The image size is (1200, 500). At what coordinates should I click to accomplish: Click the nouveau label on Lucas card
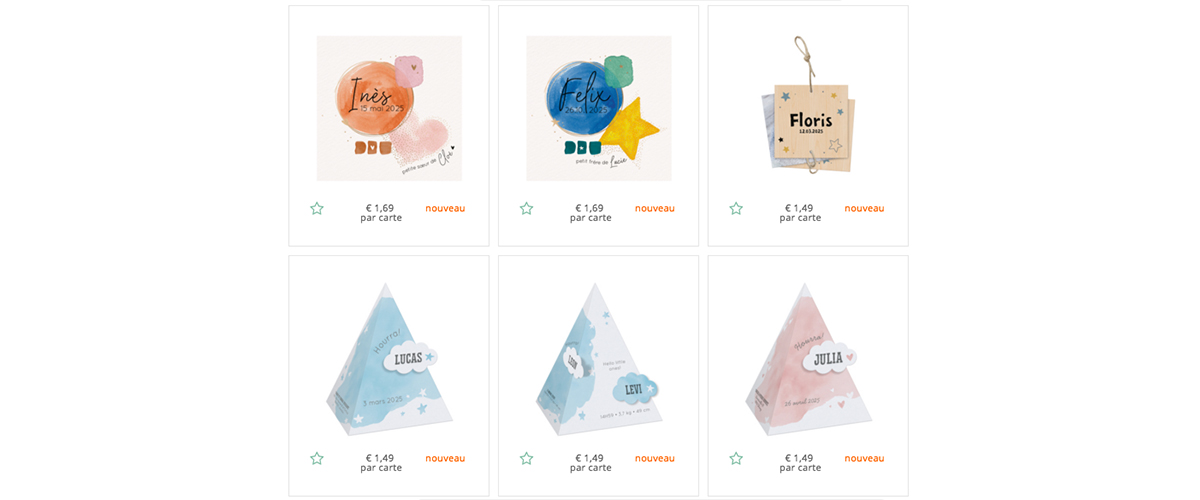(x=445, y=458)
